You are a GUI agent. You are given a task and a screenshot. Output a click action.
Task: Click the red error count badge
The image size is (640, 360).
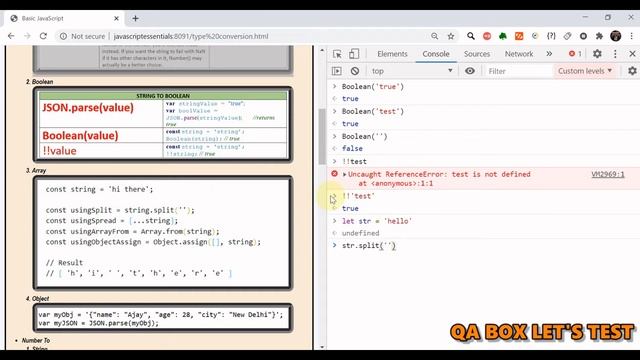(575, 54)
